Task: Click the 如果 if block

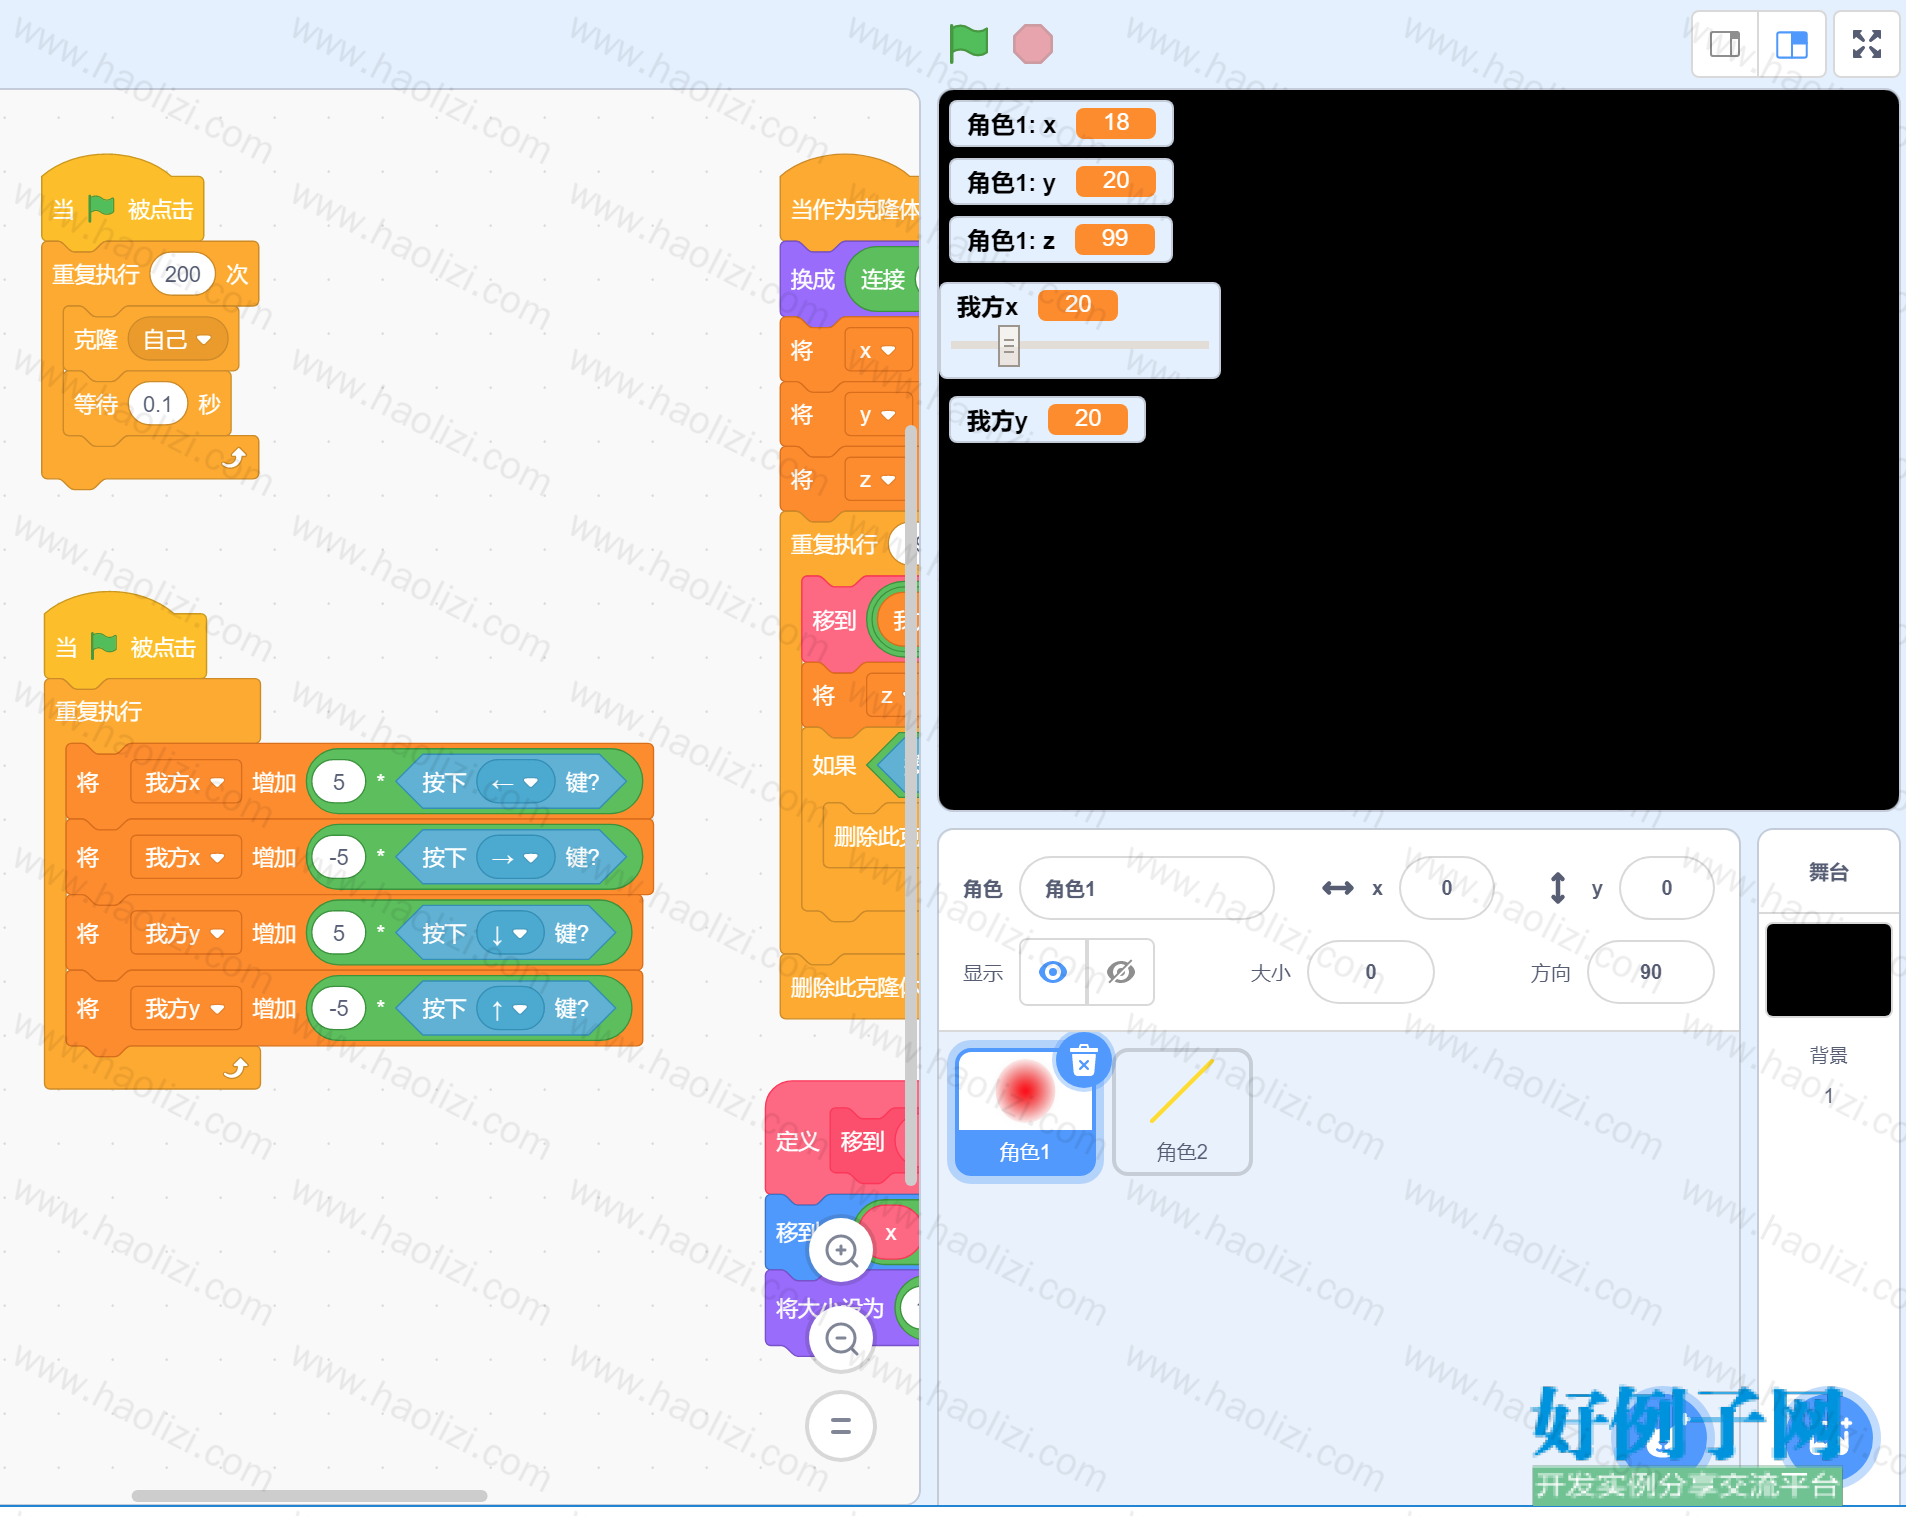Action: (x=834, y=765)
